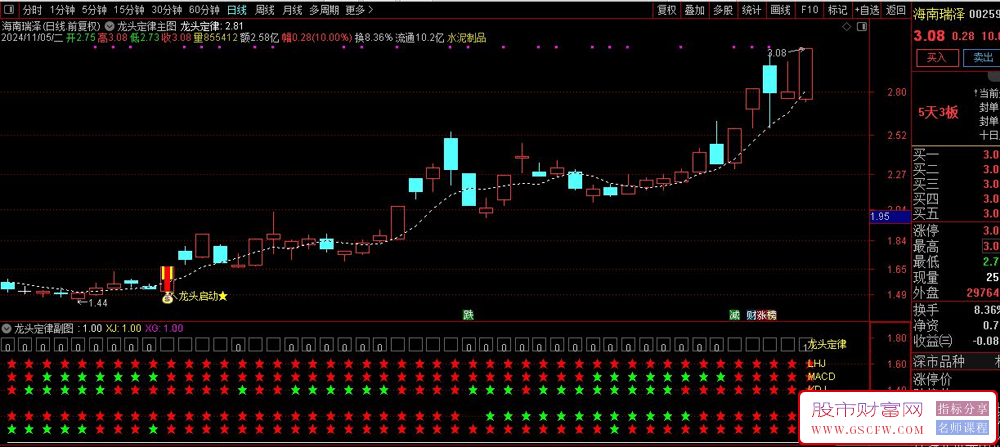This screenshot has height=447, width=1000.
Task: Select the 60分钟 period tab
Action: (204, 10)
